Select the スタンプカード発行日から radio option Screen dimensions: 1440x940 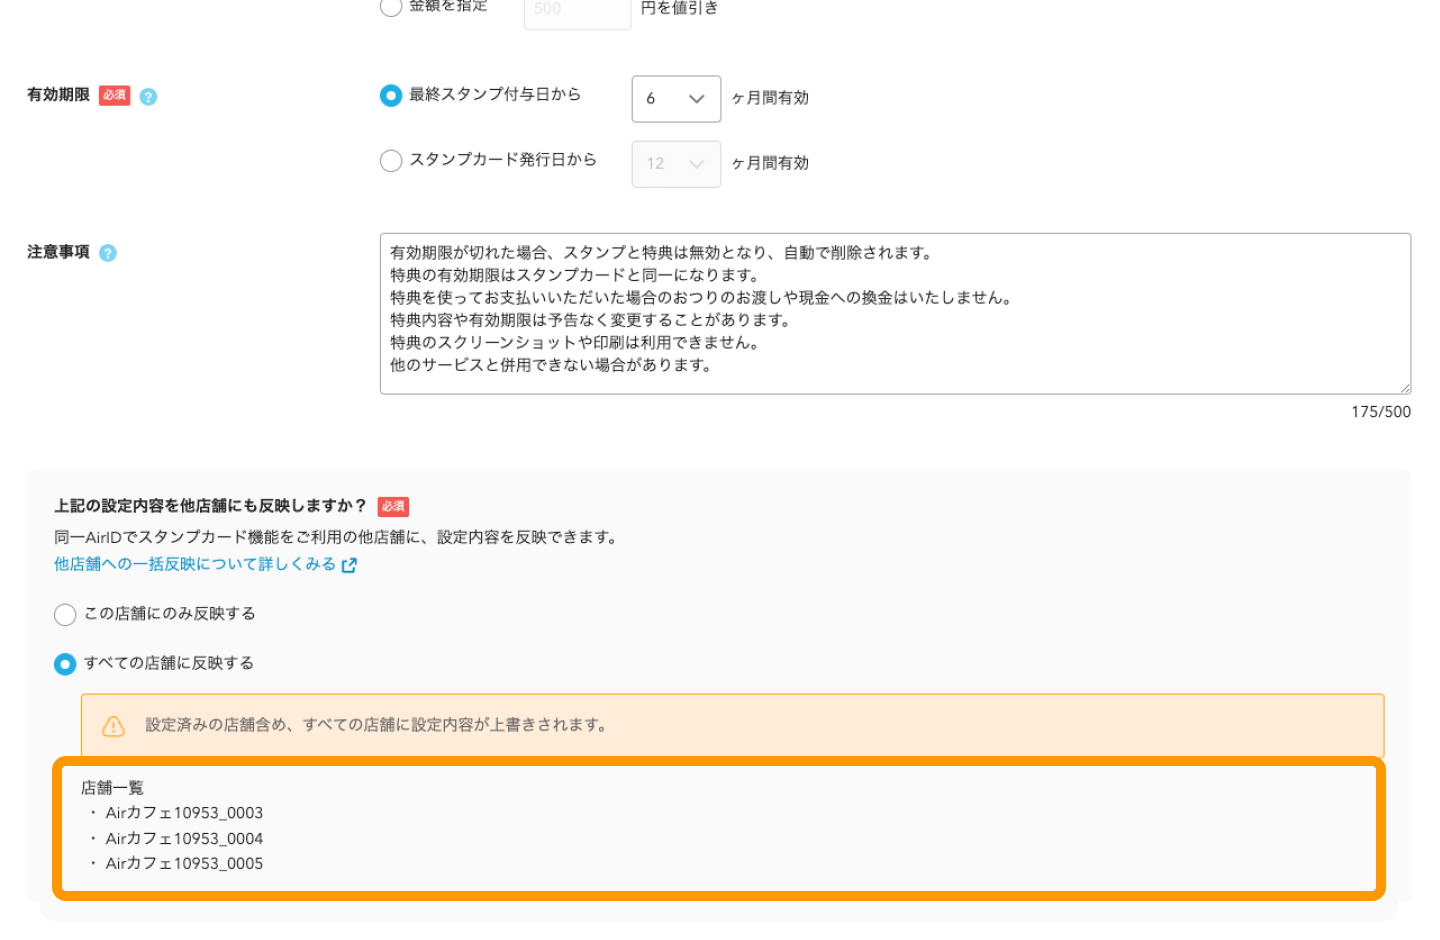tap(391, 161)
